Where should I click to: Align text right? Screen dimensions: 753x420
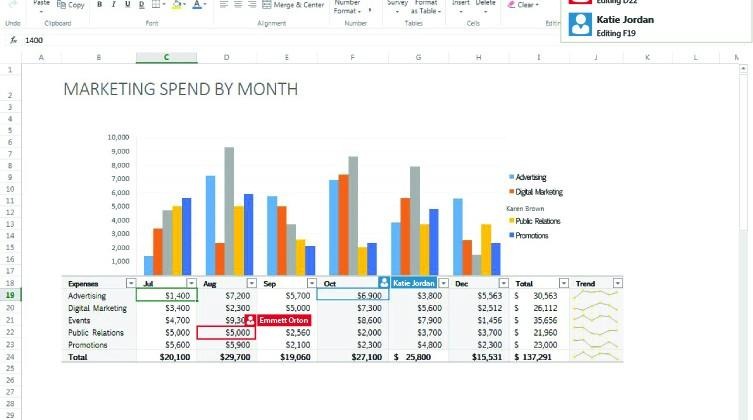pyautogui.click(x=252, y=4)
